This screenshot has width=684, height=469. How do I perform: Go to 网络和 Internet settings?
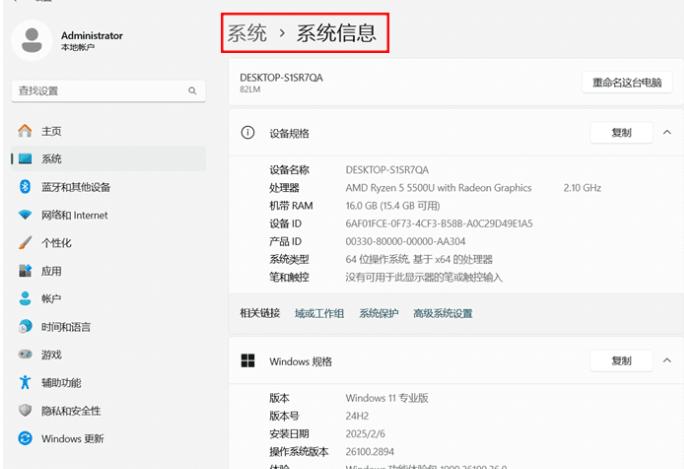tap(108, 215)
